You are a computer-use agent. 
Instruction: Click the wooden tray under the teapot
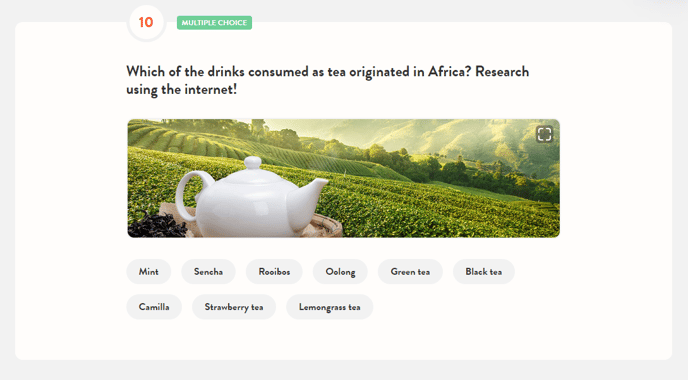tap(326, 226)
